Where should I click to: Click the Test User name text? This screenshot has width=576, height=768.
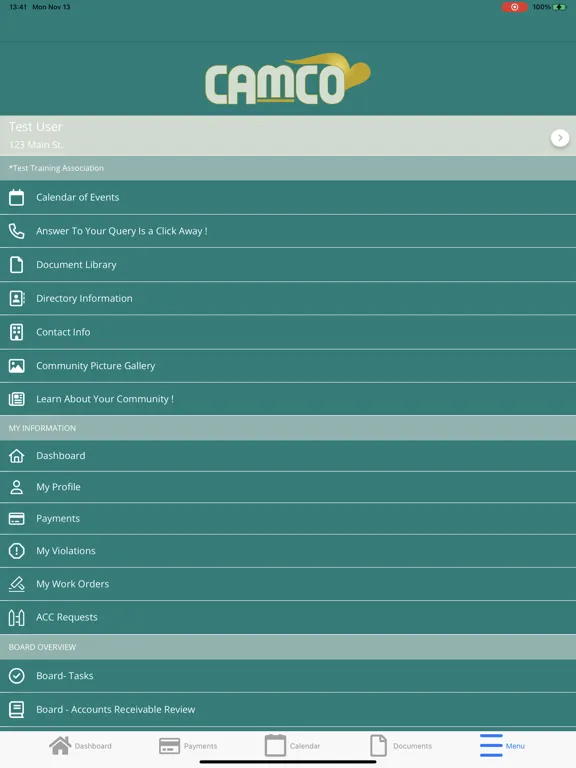coord(35,127)
